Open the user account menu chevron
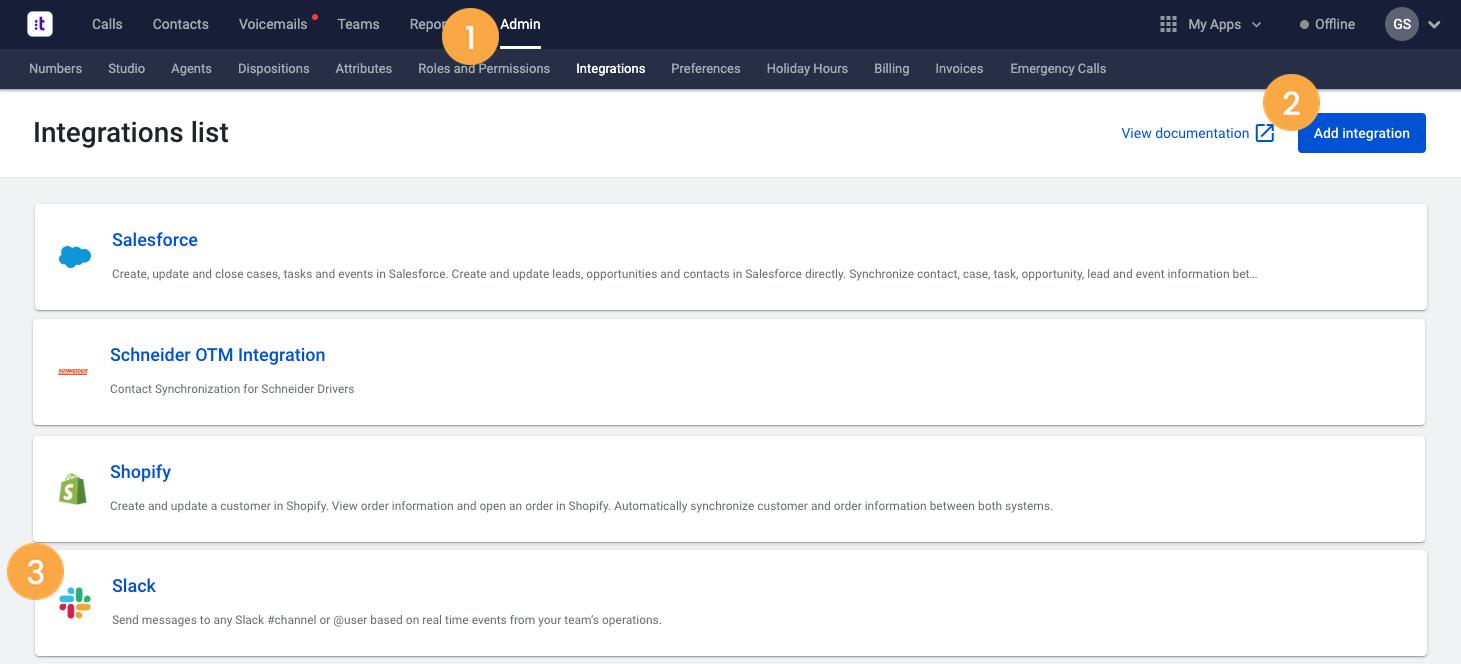This screenshot has width=1461, height=664. tap(1434, 25)
